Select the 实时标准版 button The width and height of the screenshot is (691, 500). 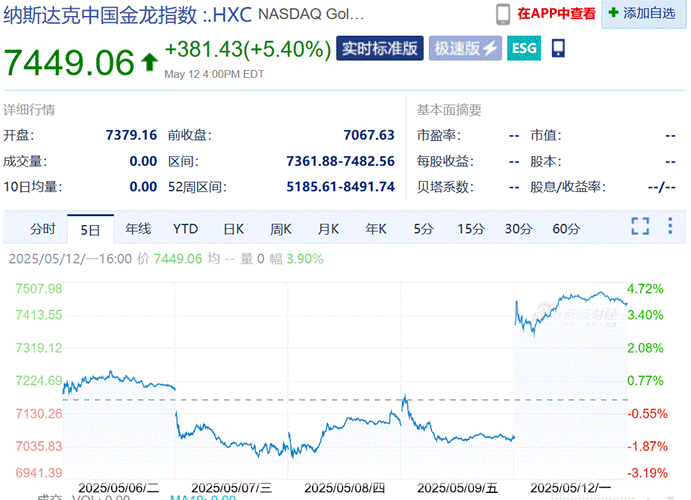coord(379,48)
